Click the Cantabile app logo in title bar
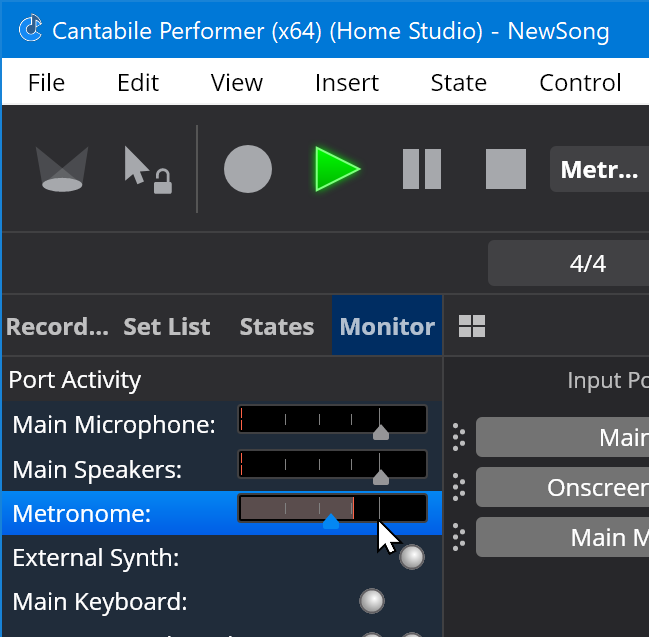649x637 pixels. [x=31, y=29]
